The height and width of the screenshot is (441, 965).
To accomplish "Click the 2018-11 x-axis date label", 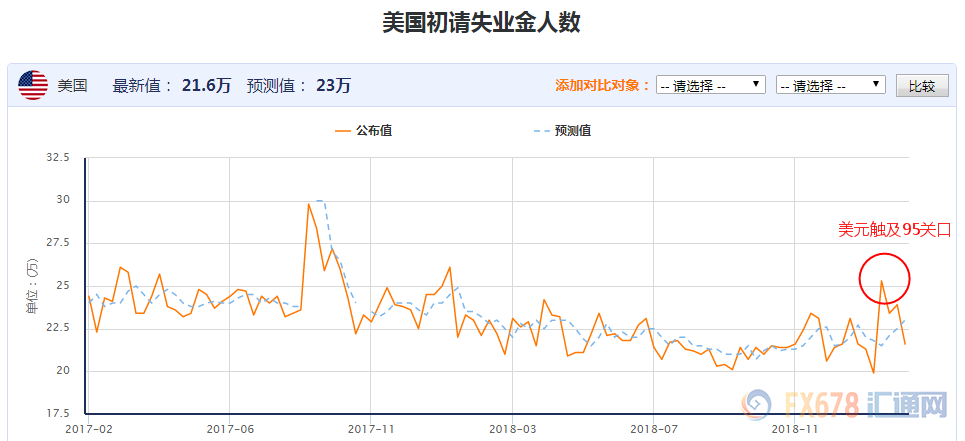I will pos(794,429).
